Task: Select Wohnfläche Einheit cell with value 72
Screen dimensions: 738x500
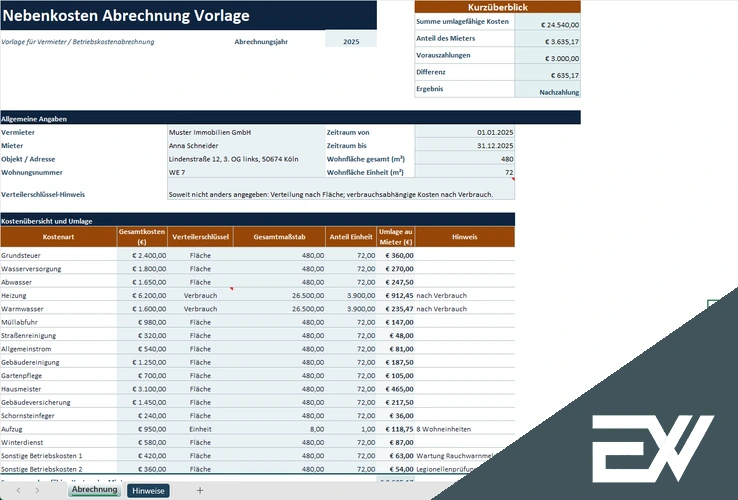Action: point(465,172)
